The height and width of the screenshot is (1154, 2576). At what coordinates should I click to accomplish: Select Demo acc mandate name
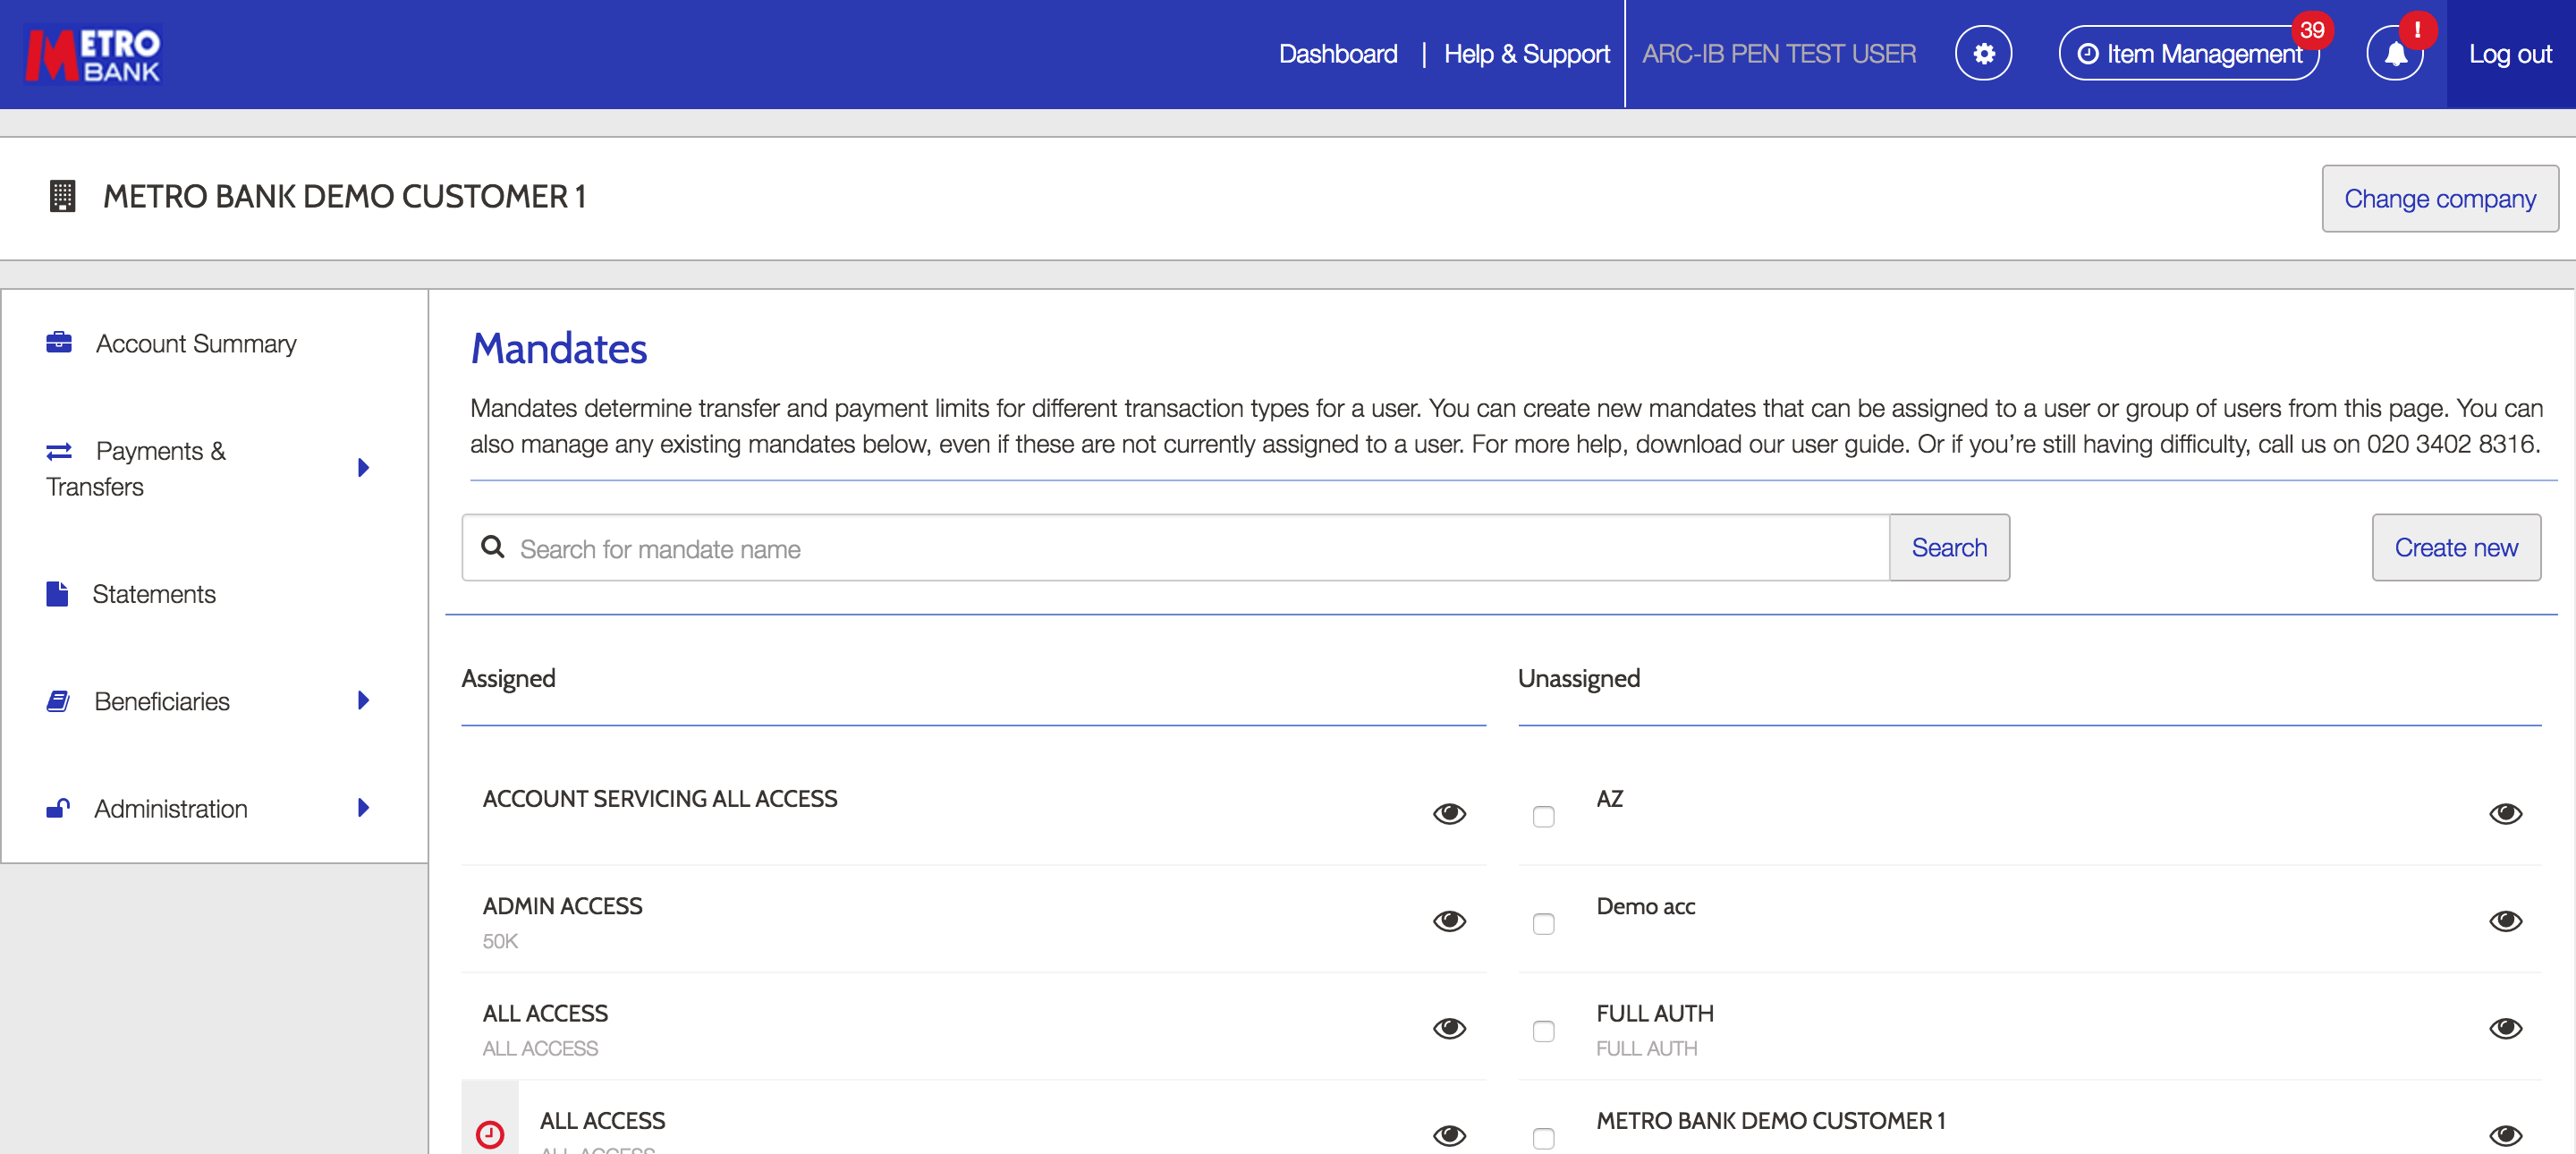click(x=1646, y=906)
